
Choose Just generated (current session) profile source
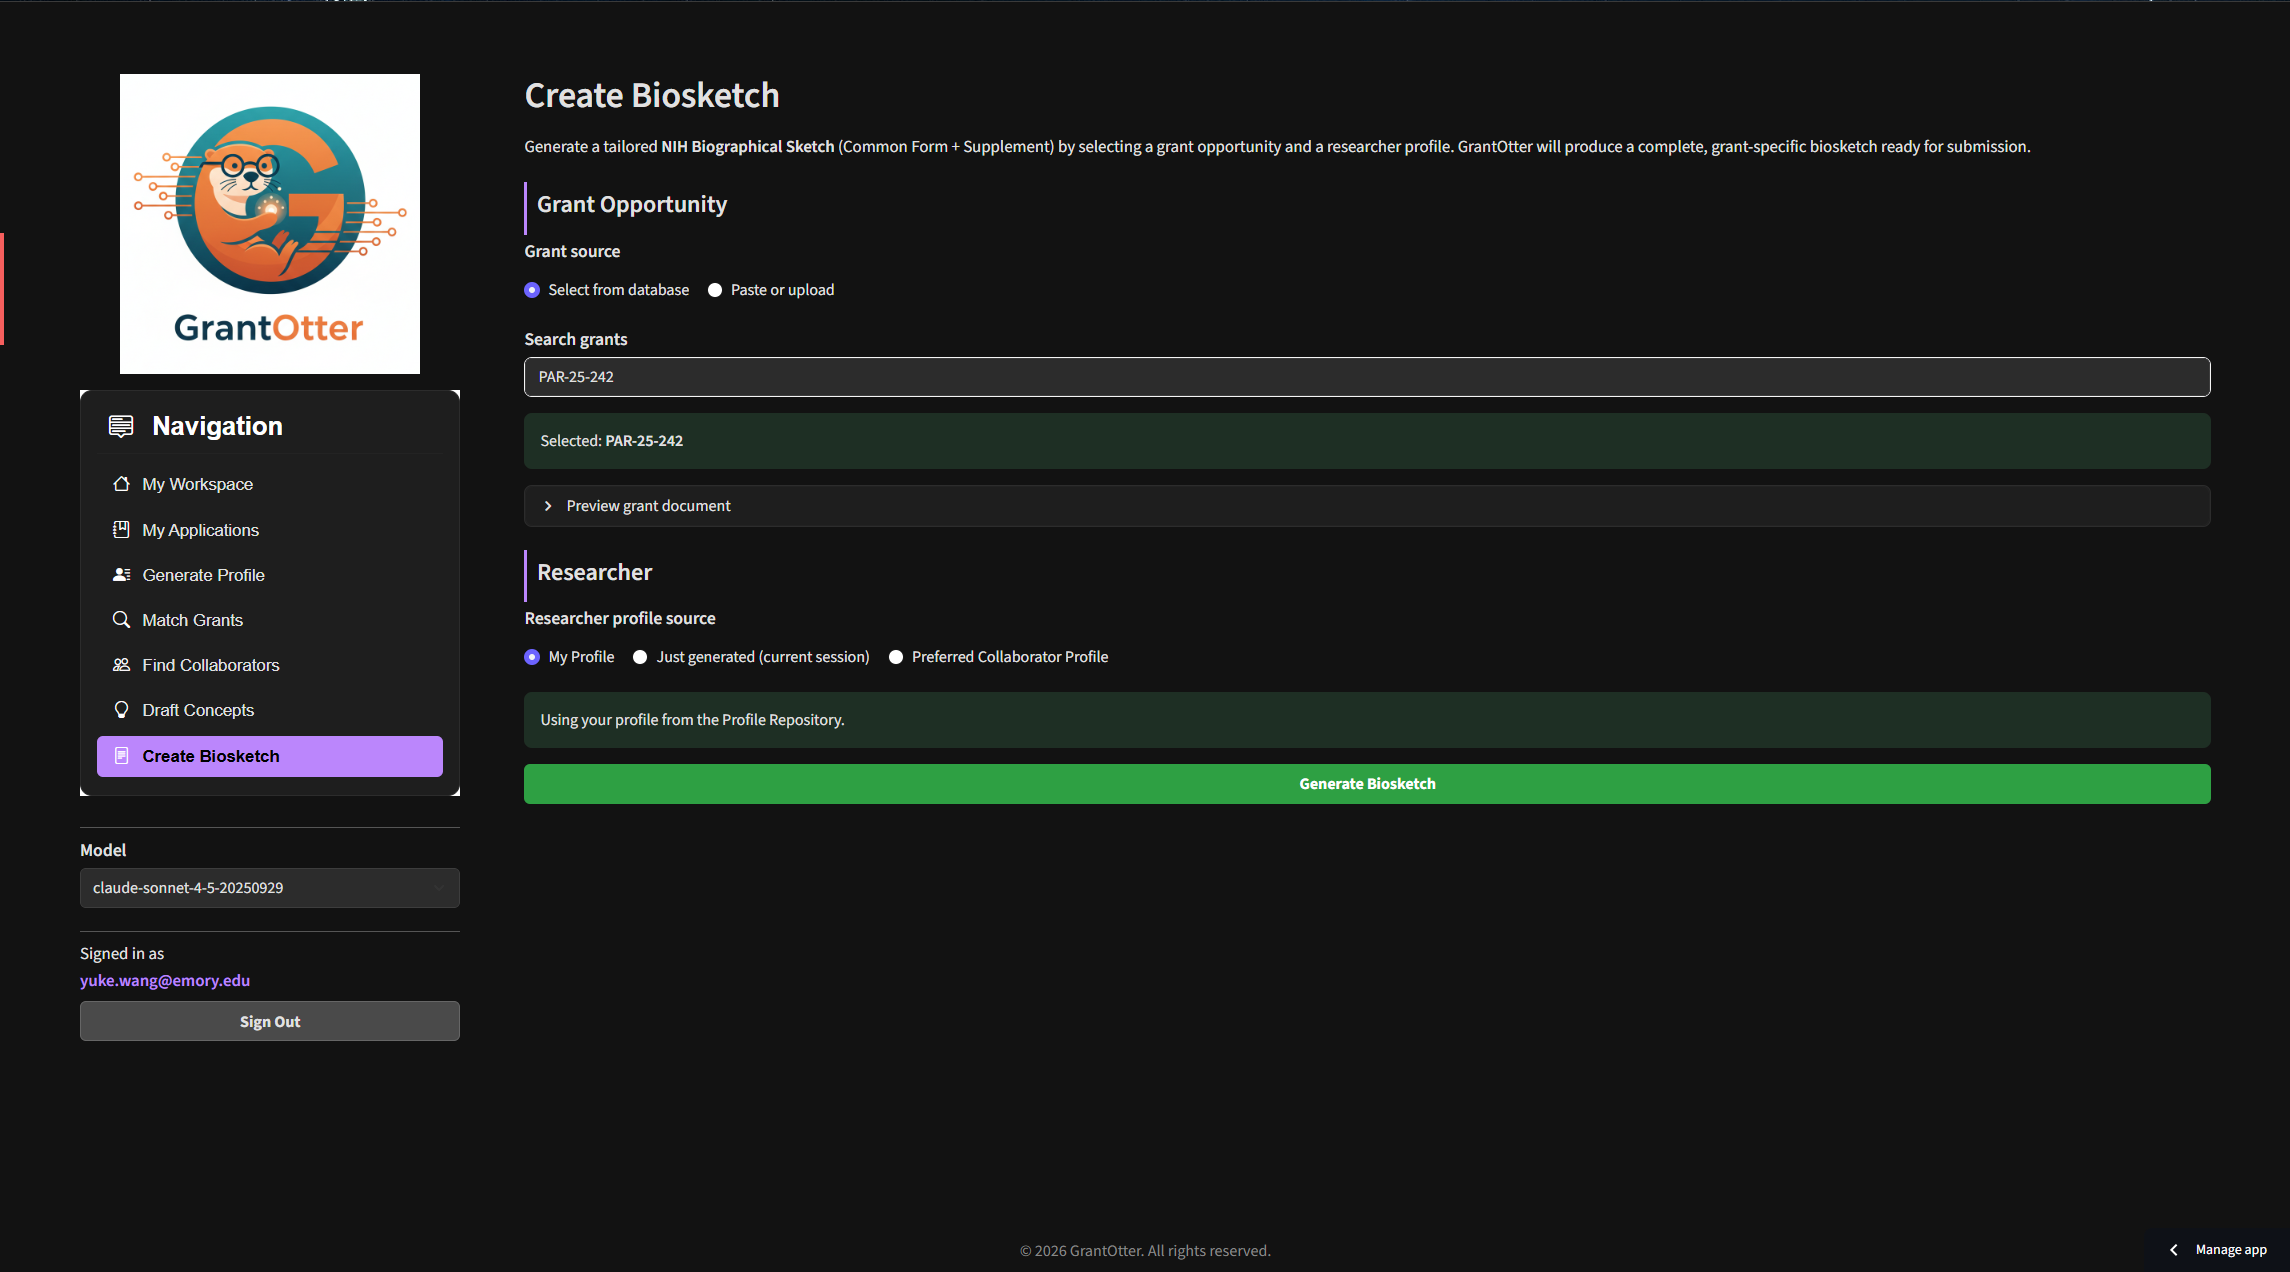[x=640, y=656]
